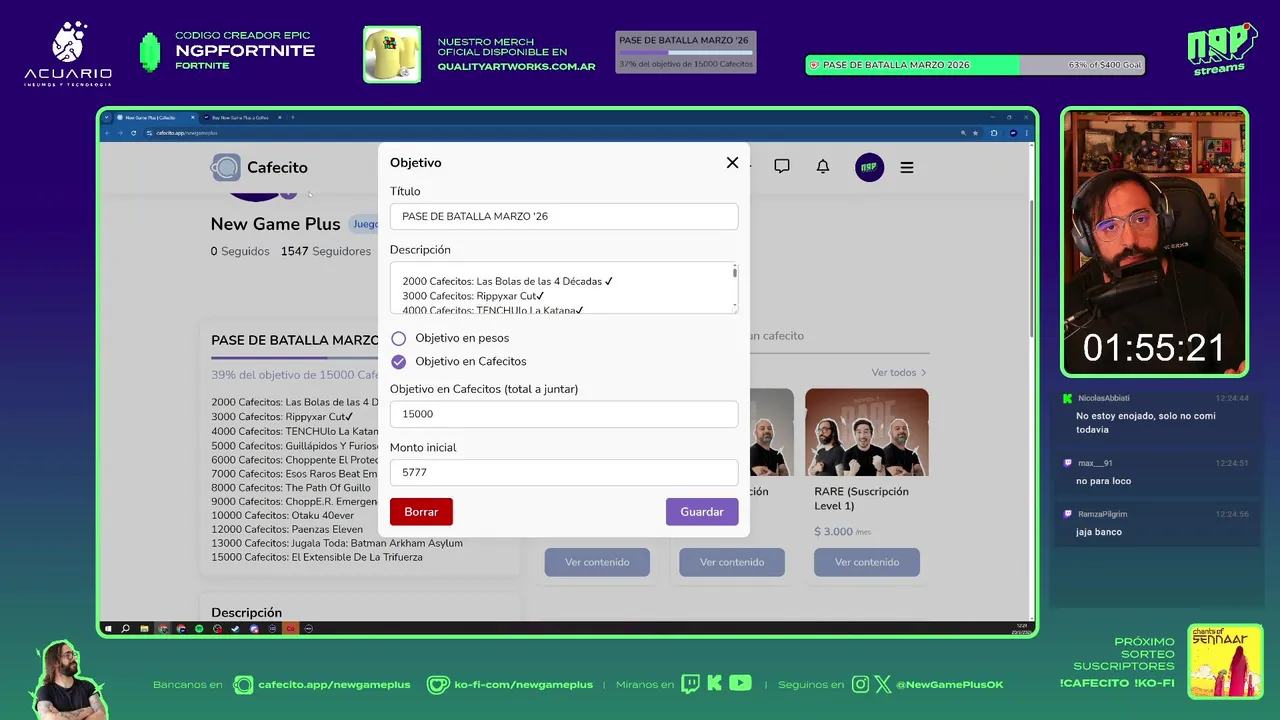Open the browser extensions icon
The image size is (1280, 720).
[994, 132]
